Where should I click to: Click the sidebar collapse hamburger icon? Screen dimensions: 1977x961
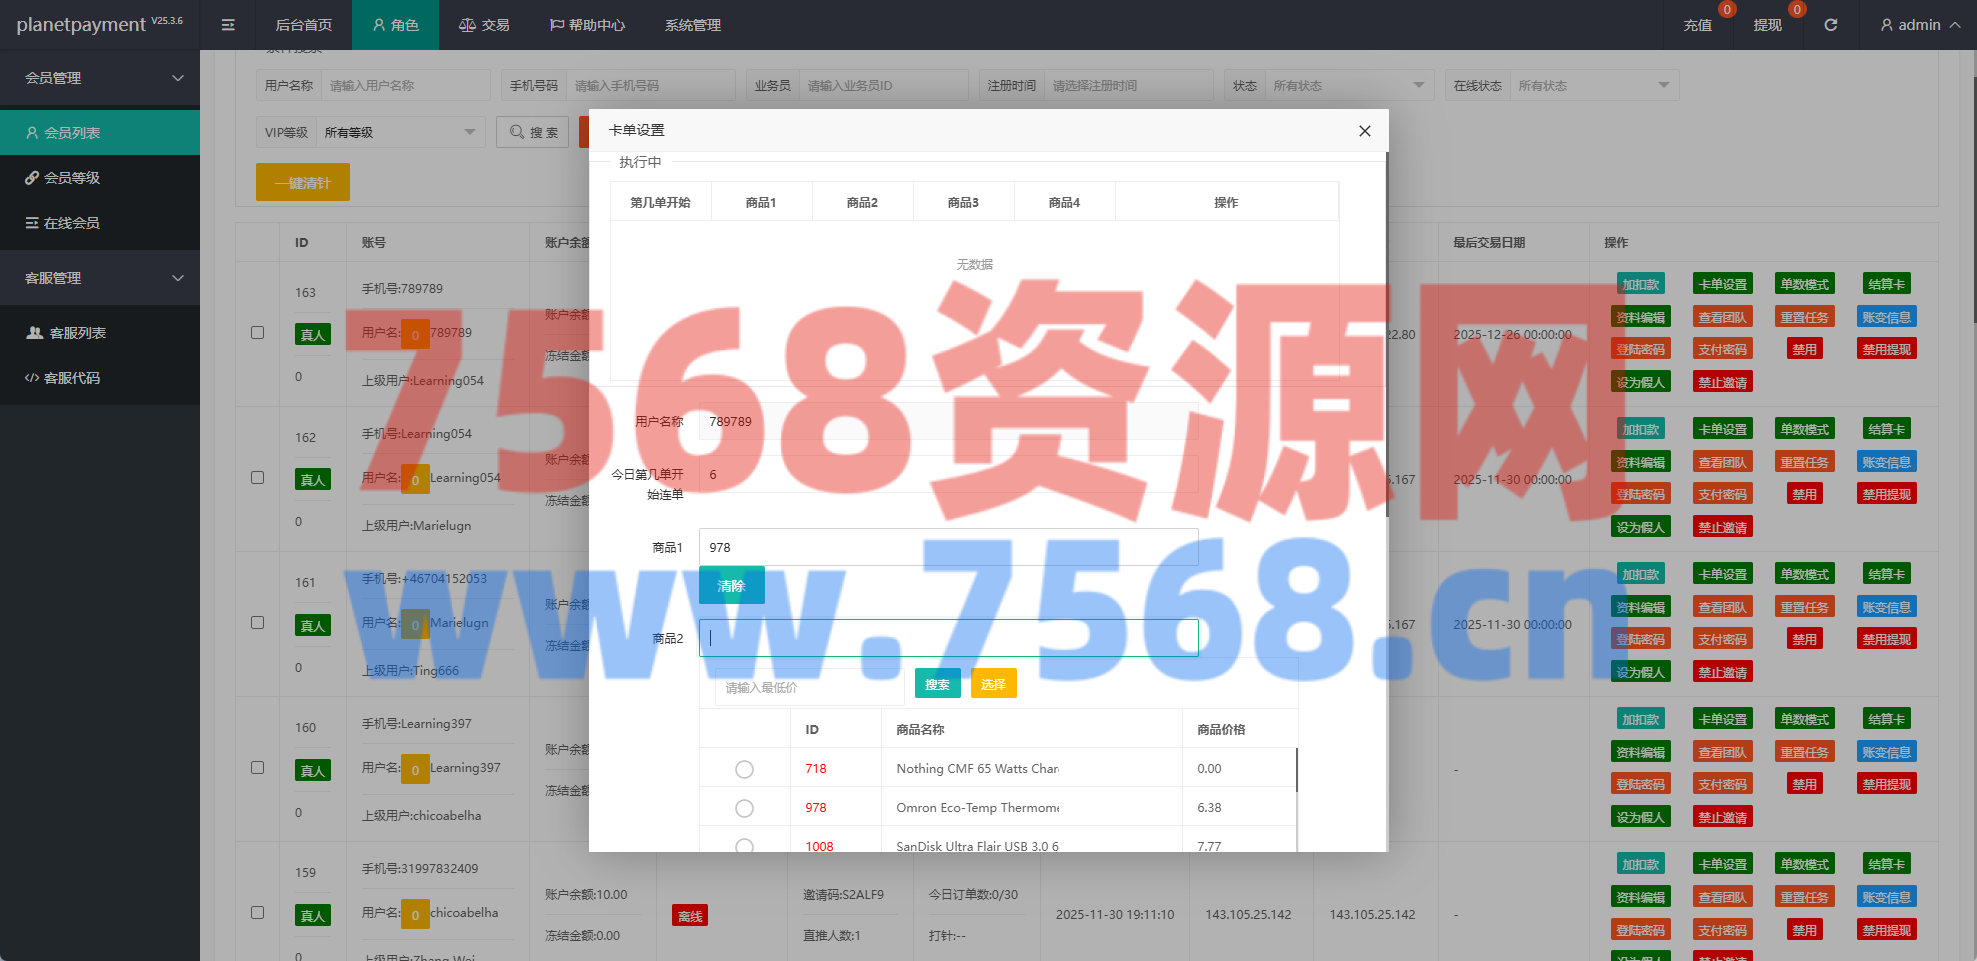coord(228,25)
